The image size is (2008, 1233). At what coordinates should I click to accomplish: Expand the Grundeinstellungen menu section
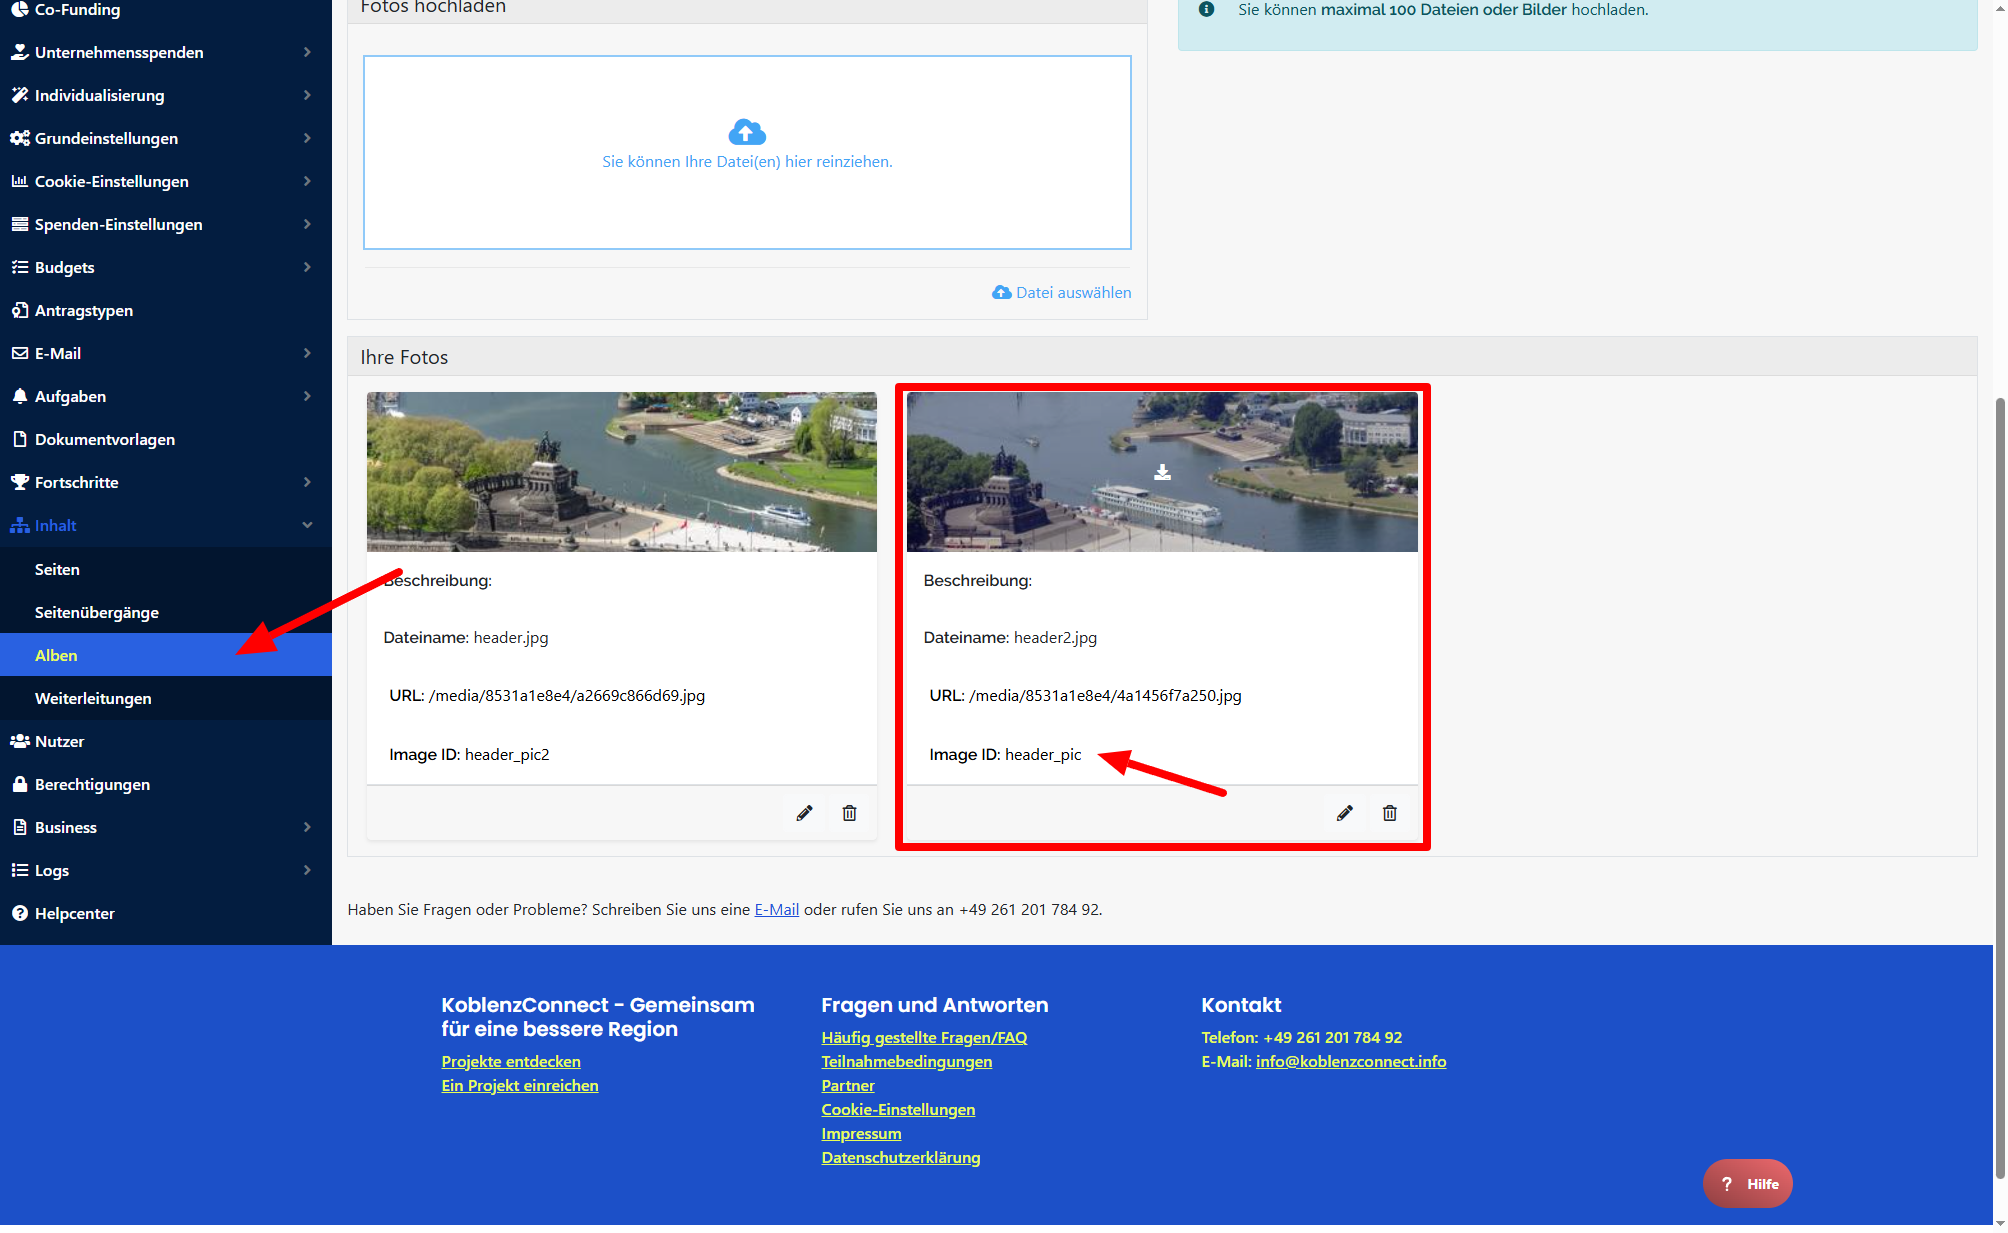click(x=106, y=138)
